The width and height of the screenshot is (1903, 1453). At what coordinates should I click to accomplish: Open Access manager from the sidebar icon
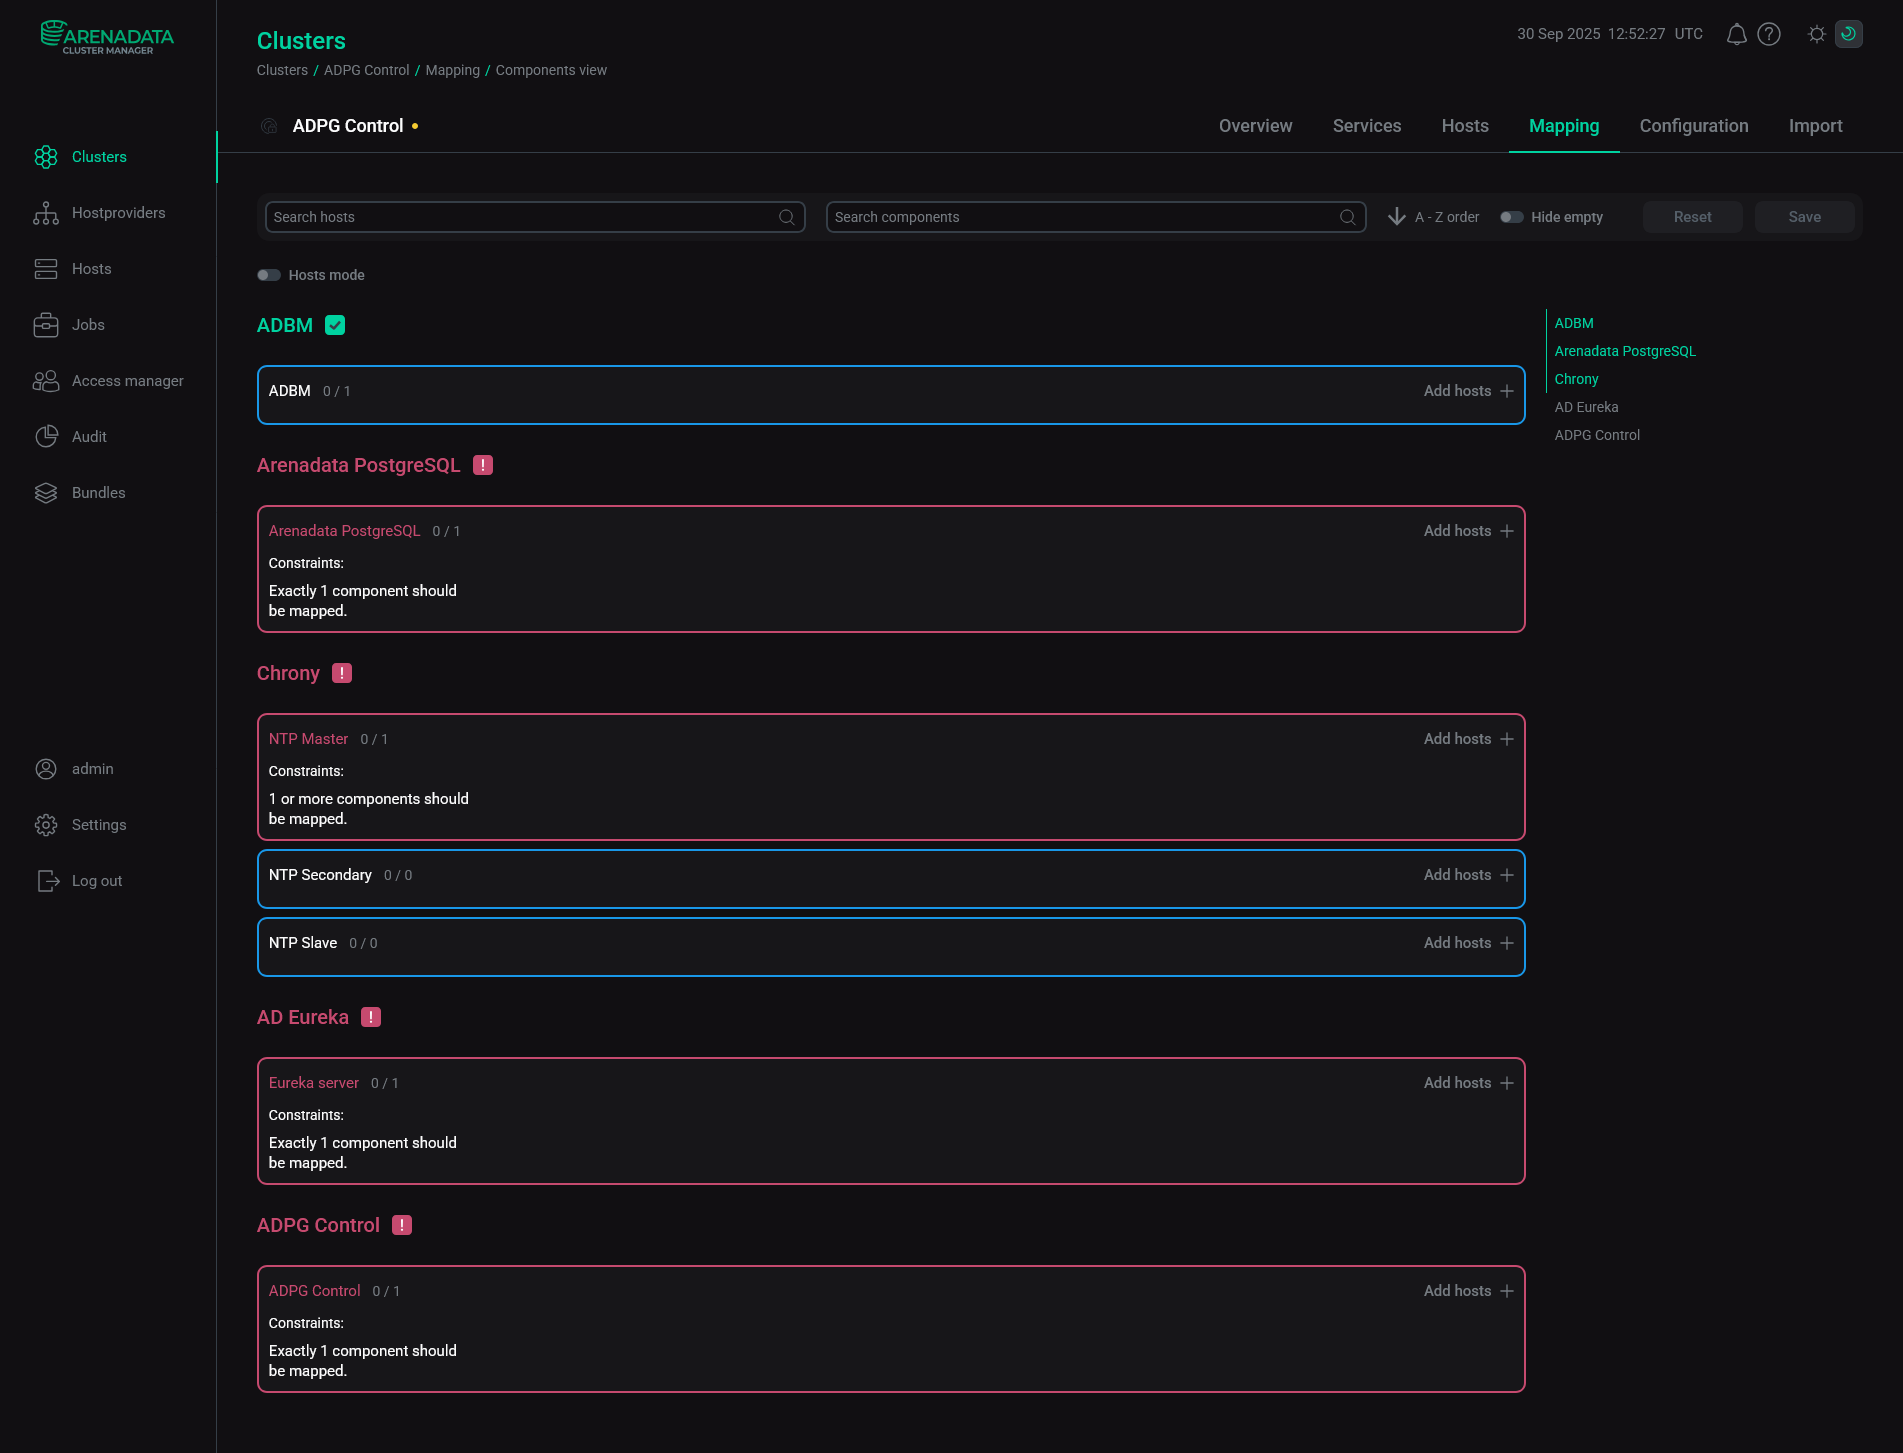click(46, 380)
